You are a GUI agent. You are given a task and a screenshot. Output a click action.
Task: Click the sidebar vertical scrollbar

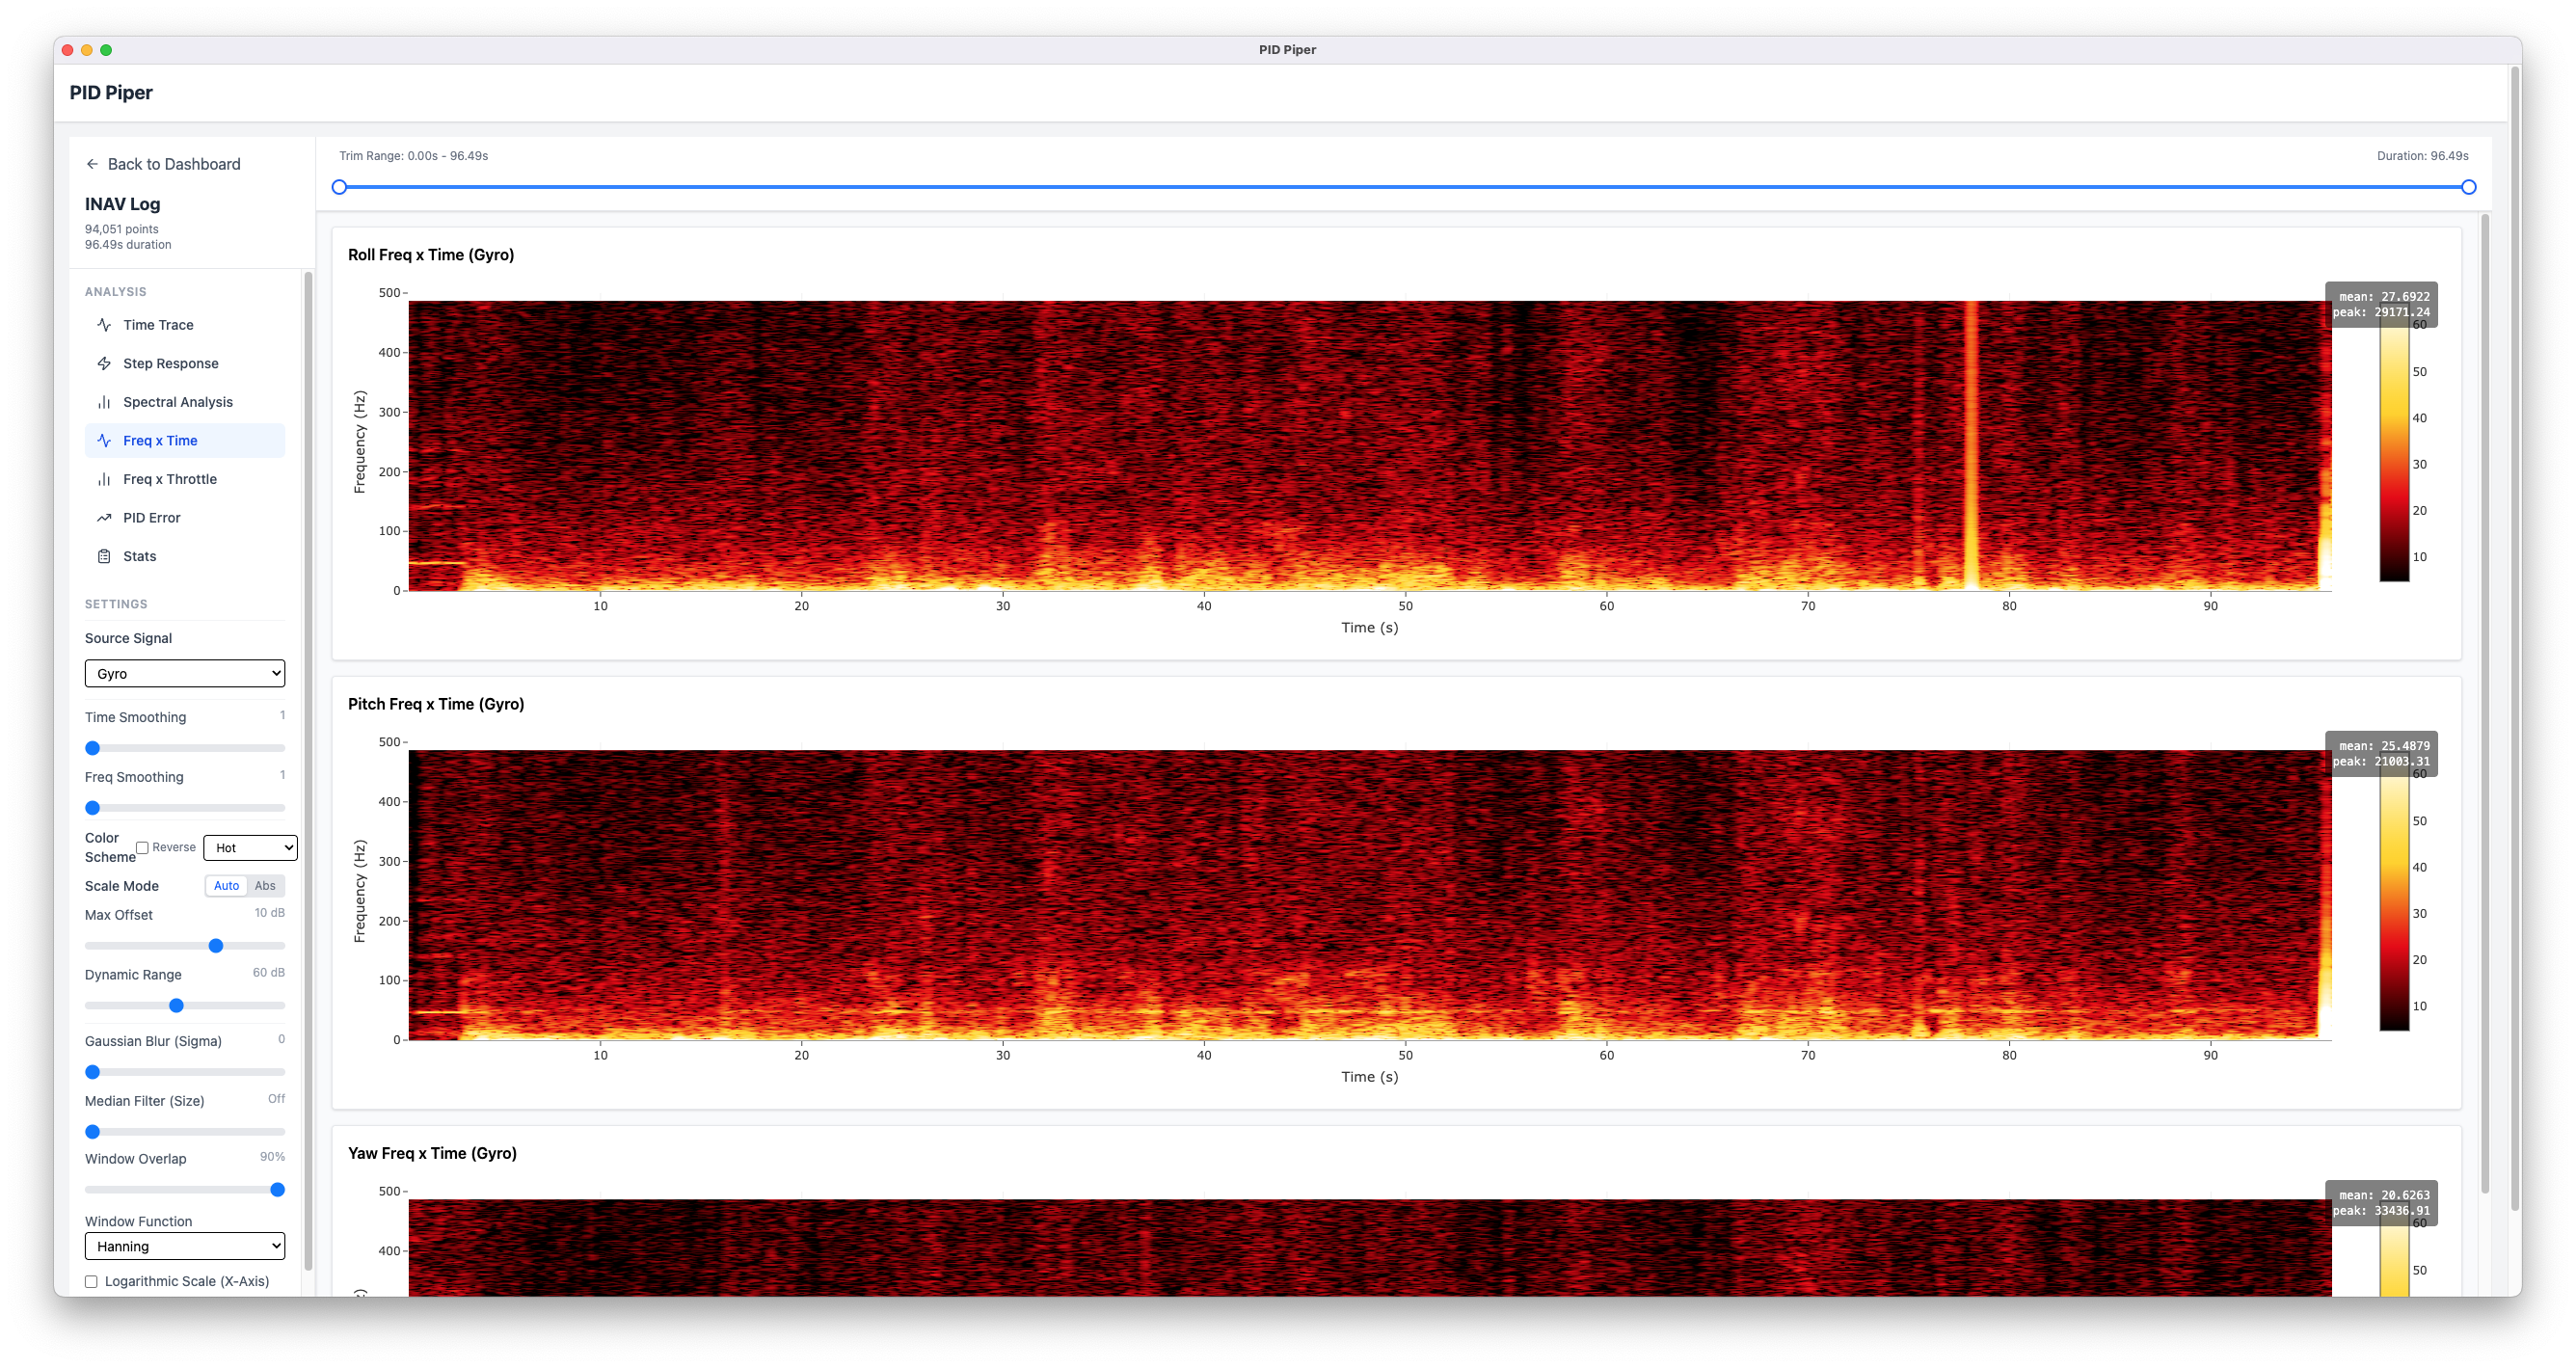tap(308, 770)
